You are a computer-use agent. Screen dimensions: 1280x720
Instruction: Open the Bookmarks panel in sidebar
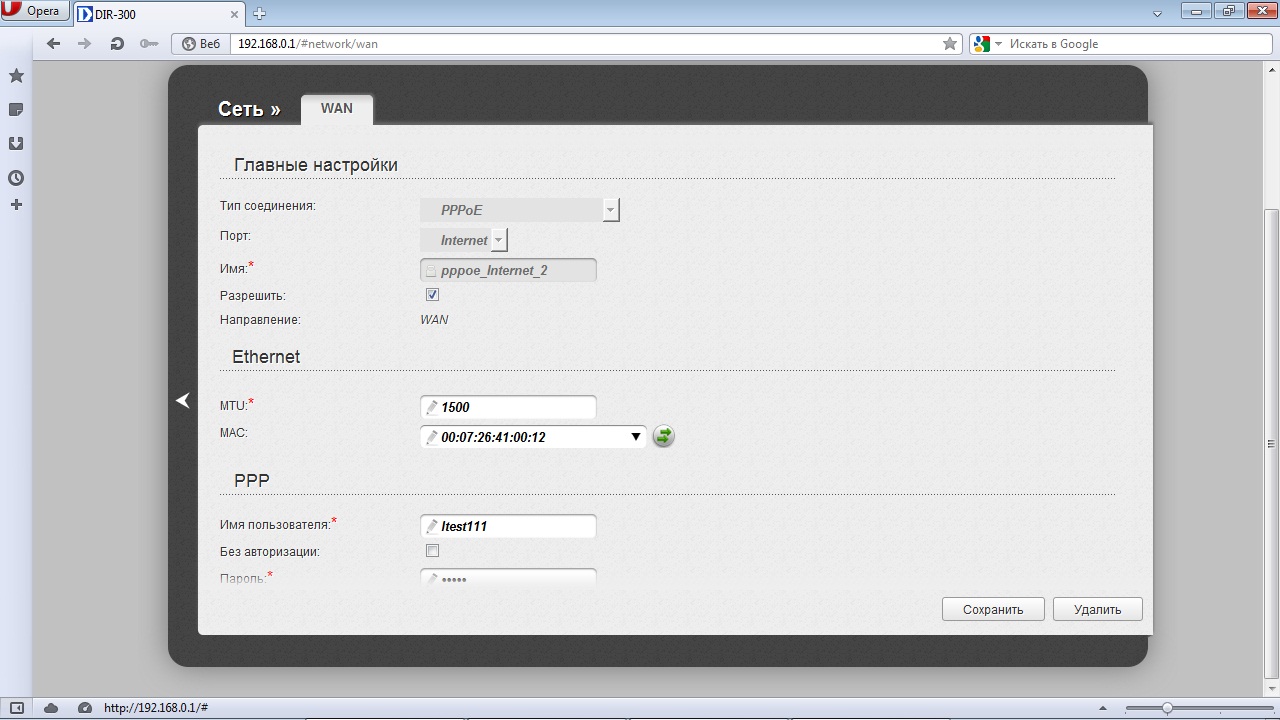[16, 76]
